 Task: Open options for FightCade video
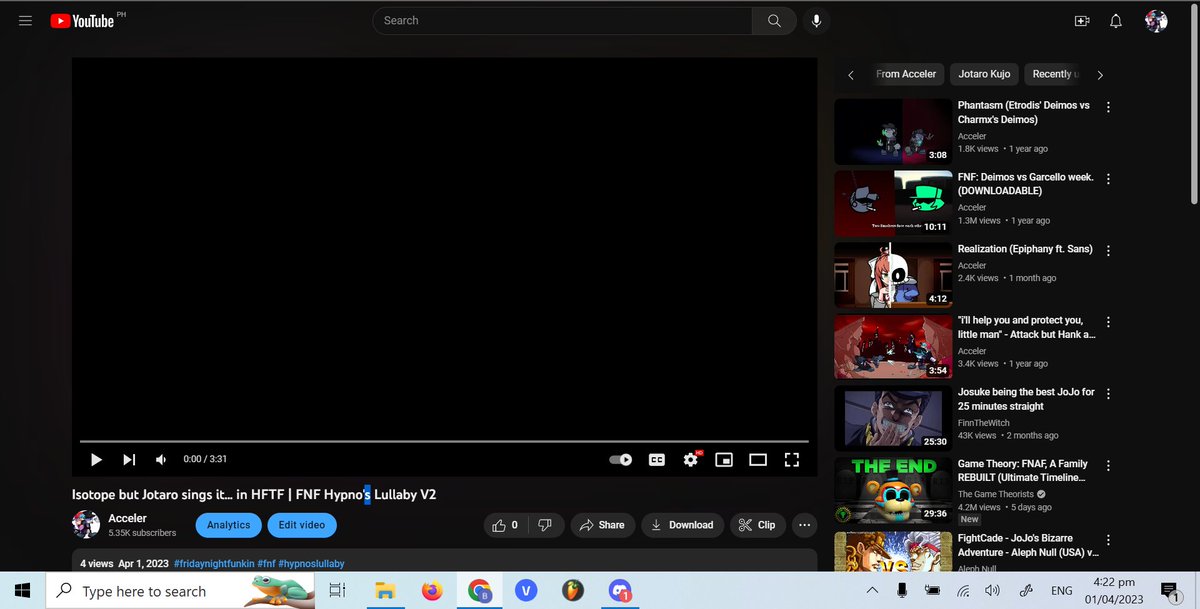[1108, 539]
